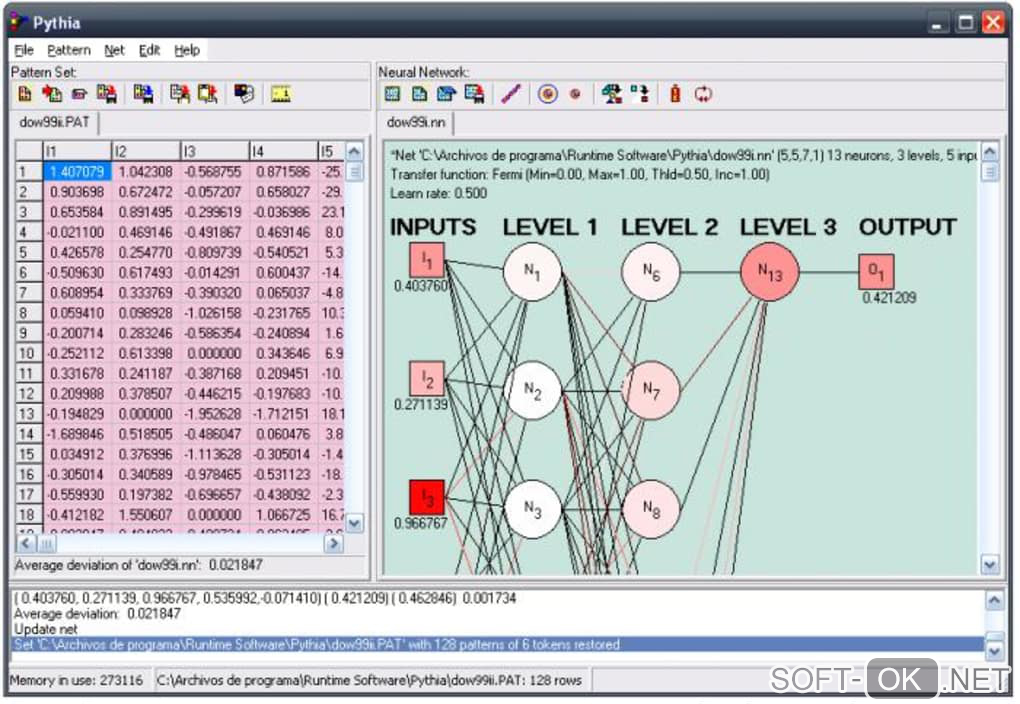Click the dark picture-and-tag icon in Pattern Set toolbar

pyautogui.click(x=244, y=94)
